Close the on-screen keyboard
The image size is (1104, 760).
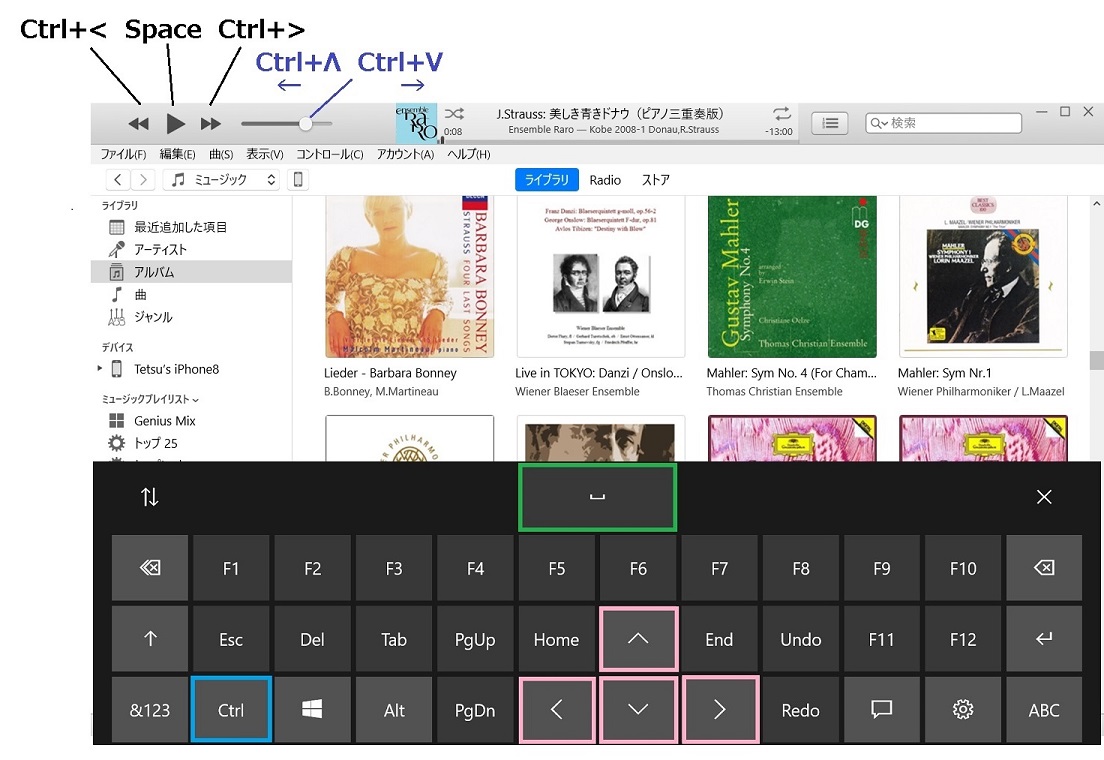1044,497
